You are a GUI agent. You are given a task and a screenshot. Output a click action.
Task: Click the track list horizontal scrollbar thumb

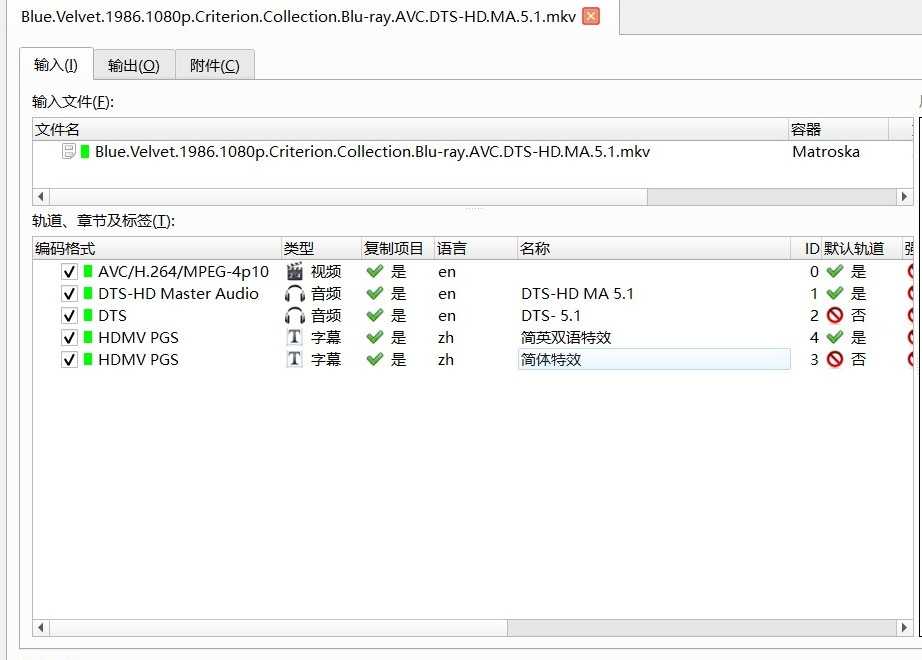[x=278, y=628]
